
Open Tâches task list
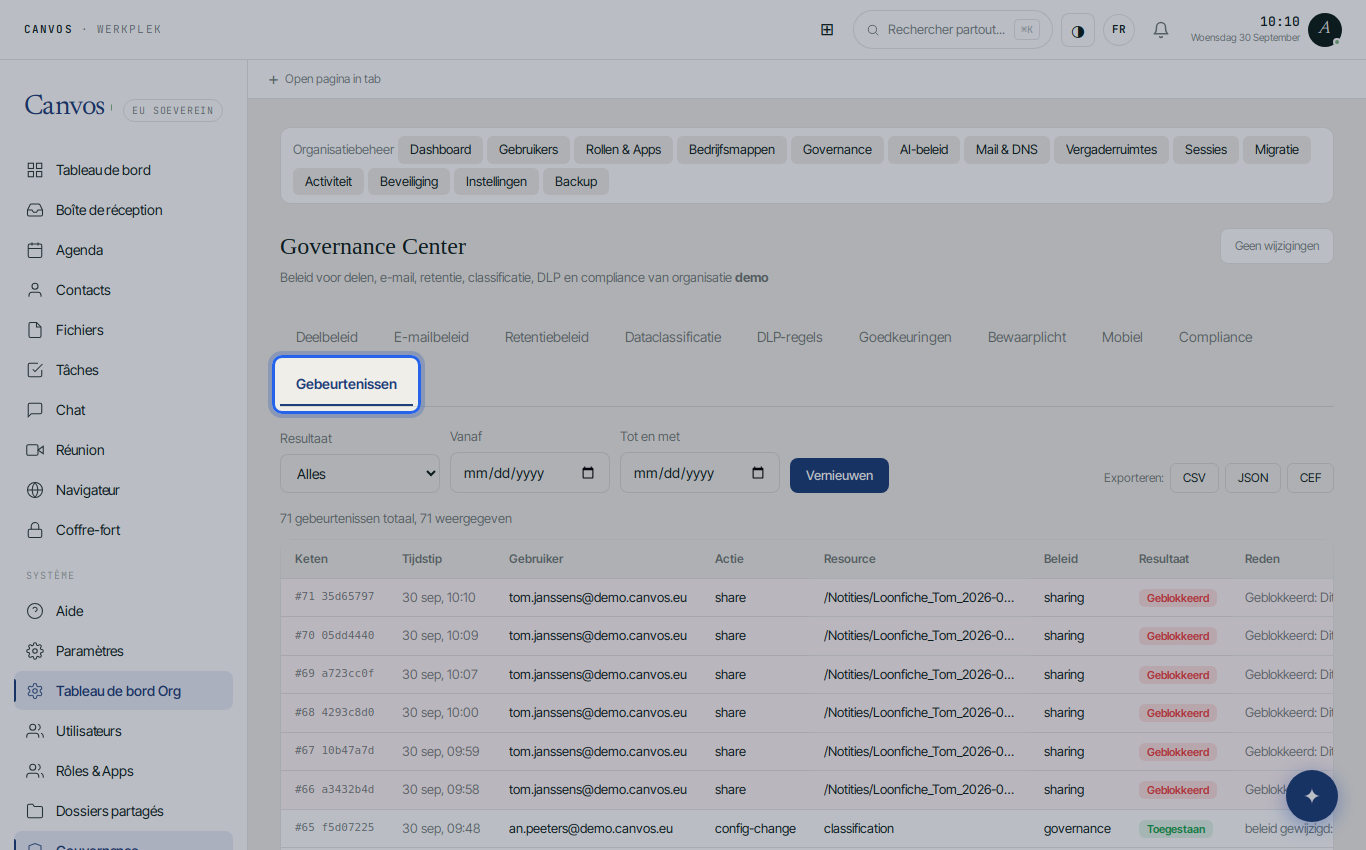pyautogui.click(x=124, y=370)
